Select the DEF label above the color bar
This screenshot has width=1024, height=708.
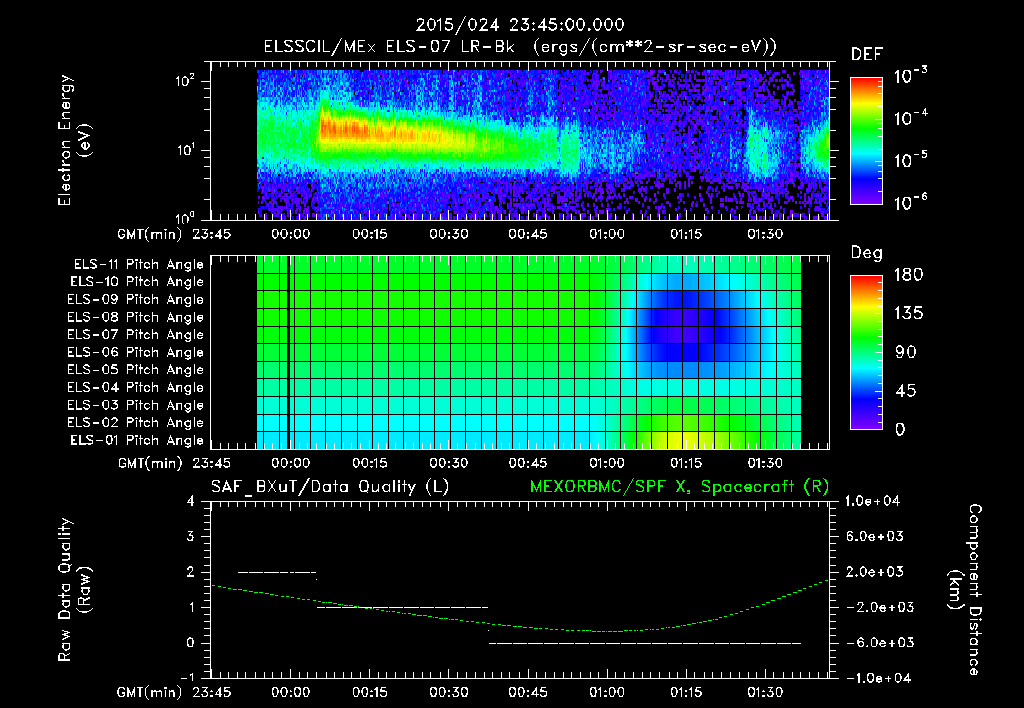tap(867, 55)
